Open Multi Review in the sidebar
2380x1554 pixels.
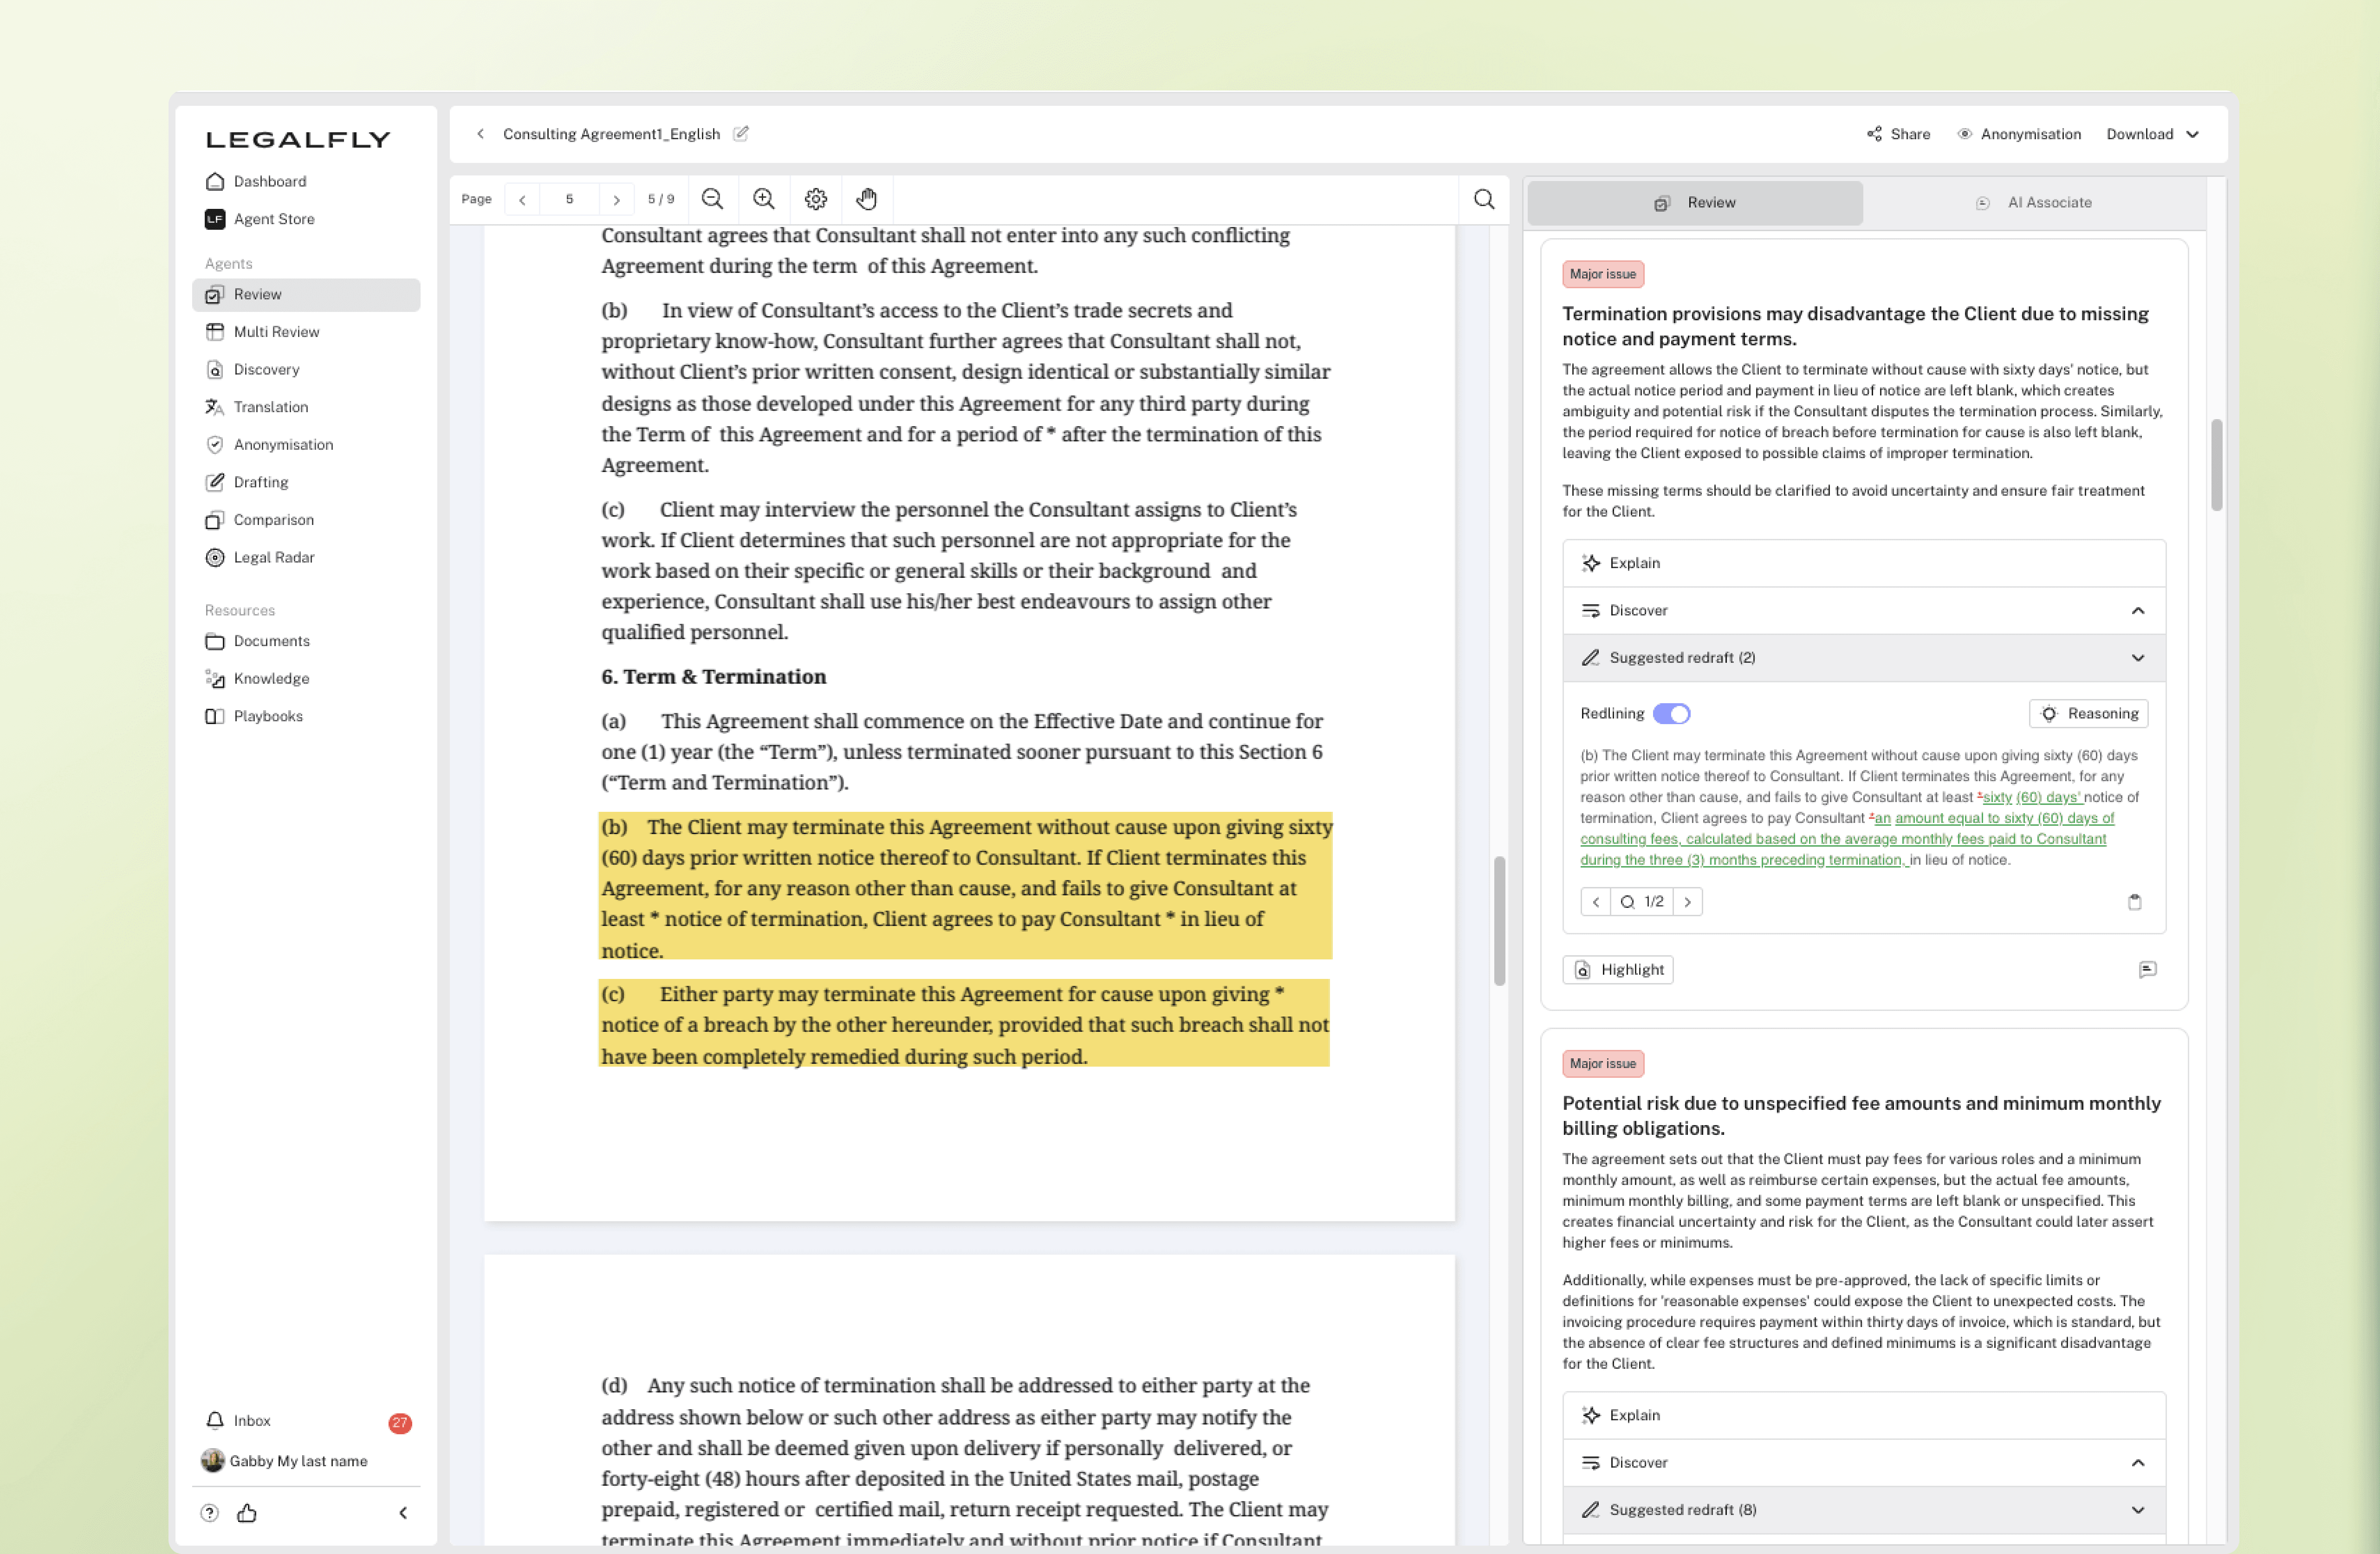(x=276, y=332)
